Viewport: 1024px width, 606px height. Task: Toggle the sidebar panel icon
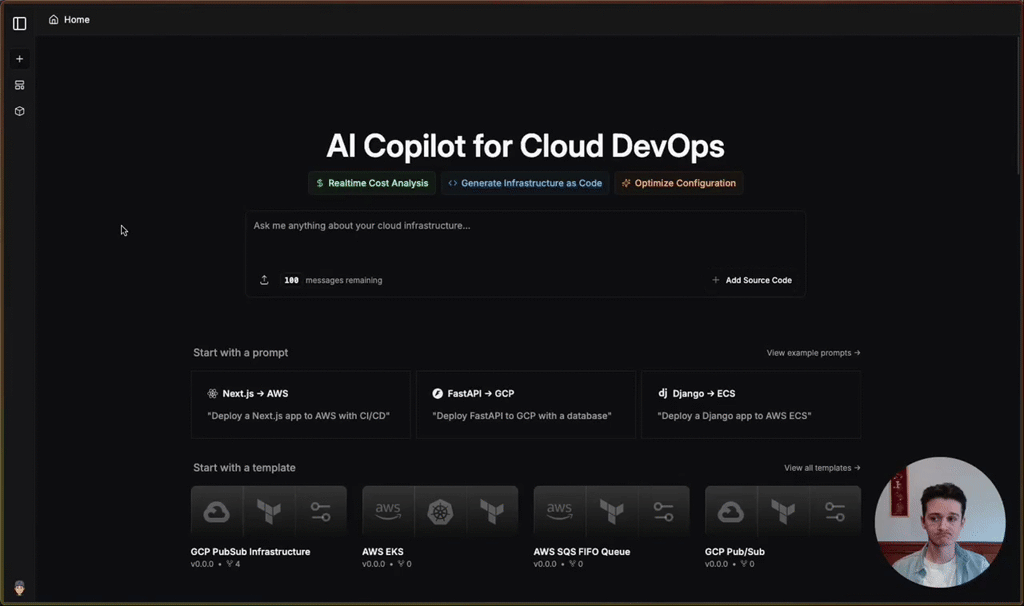pyautogui.click(x=20, y=24)
